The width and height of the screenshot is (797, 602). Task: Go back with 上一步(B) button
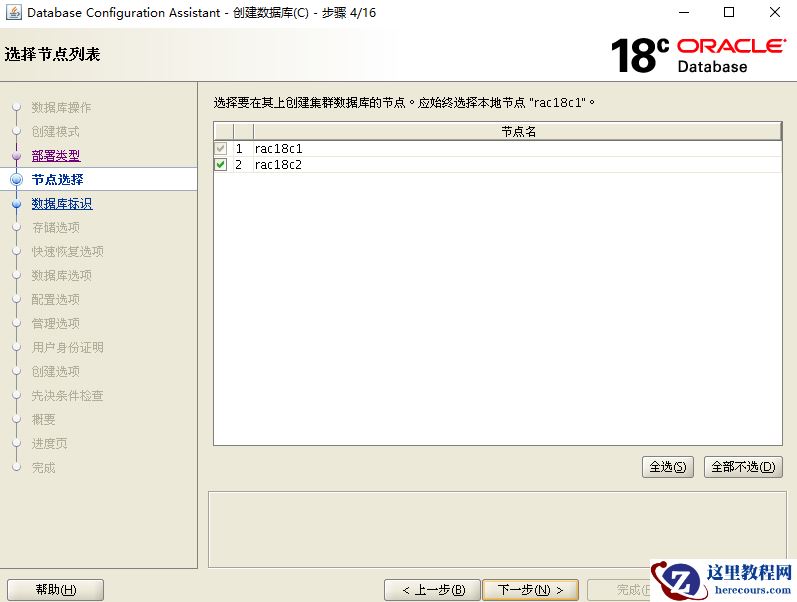coord(432,590)
